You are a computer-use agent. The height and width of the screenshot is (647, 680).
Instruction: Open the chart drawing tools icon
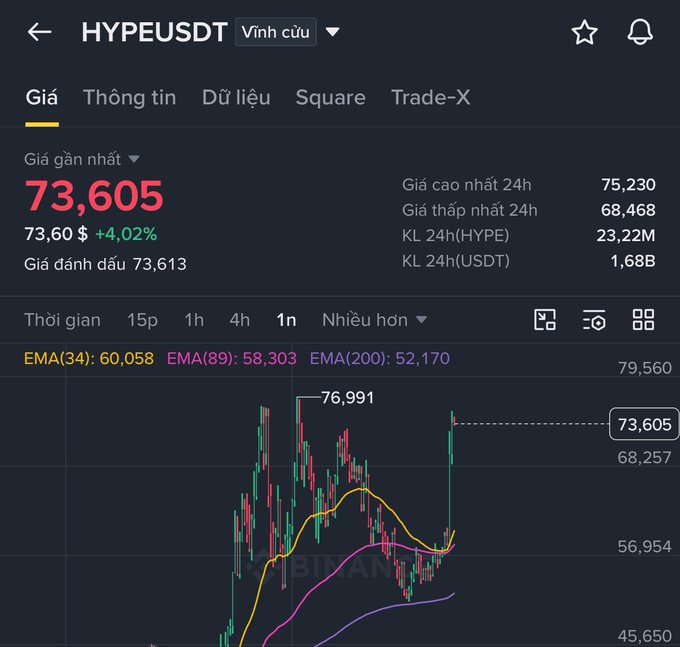coord(545,320)
